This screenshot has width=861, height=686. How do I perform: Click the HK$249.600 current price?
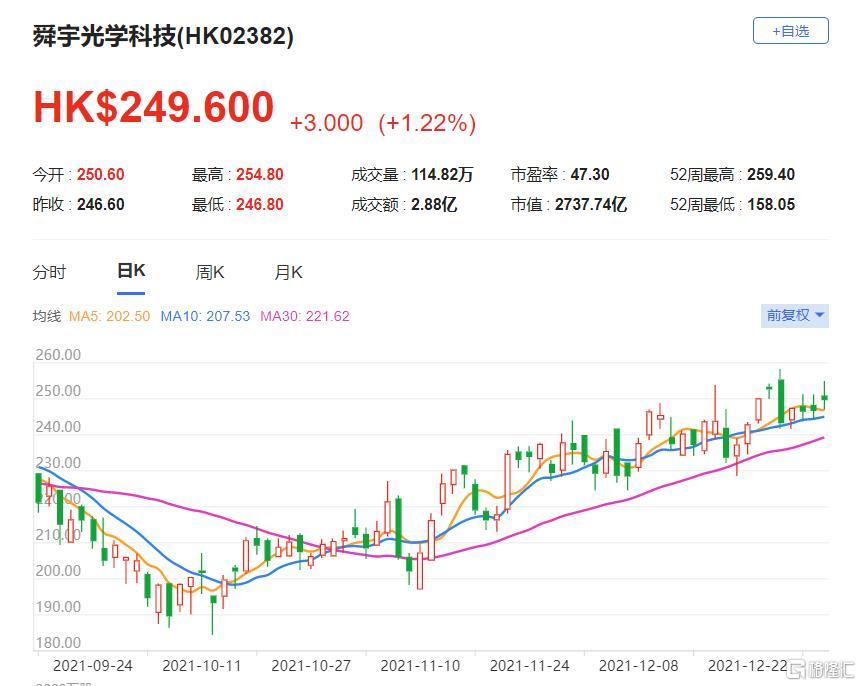coord(154,108)
